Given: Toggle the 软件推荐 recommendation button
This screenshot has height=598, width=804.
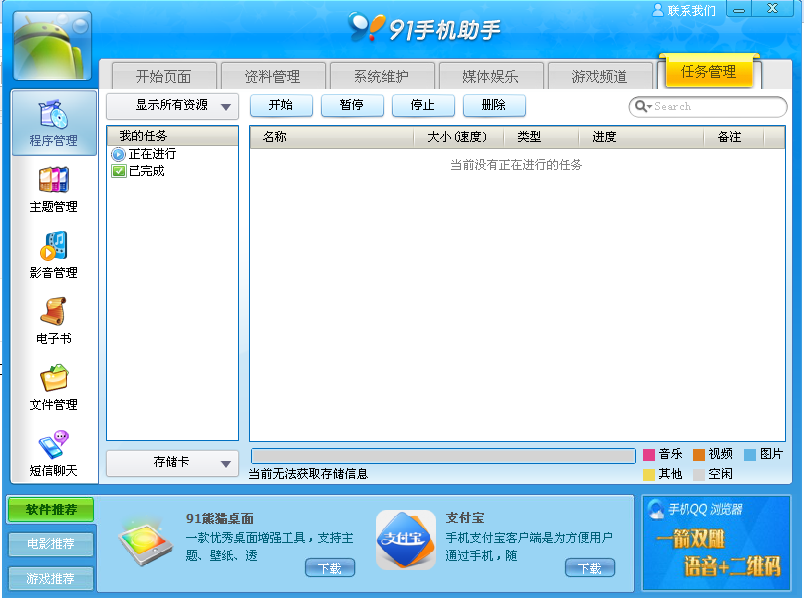Looking at the screenshot, I should 51,509.
